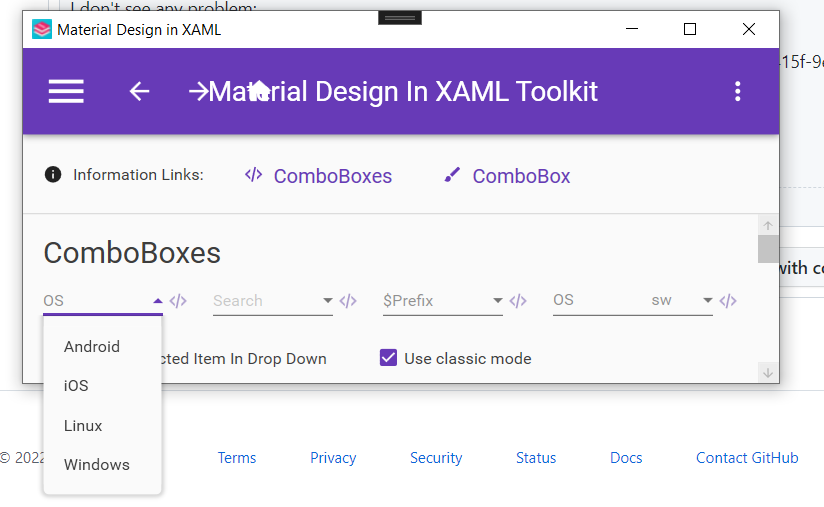Click brush icon next to ComboBox link
824x507 pixels.
(x=452, y=174)
